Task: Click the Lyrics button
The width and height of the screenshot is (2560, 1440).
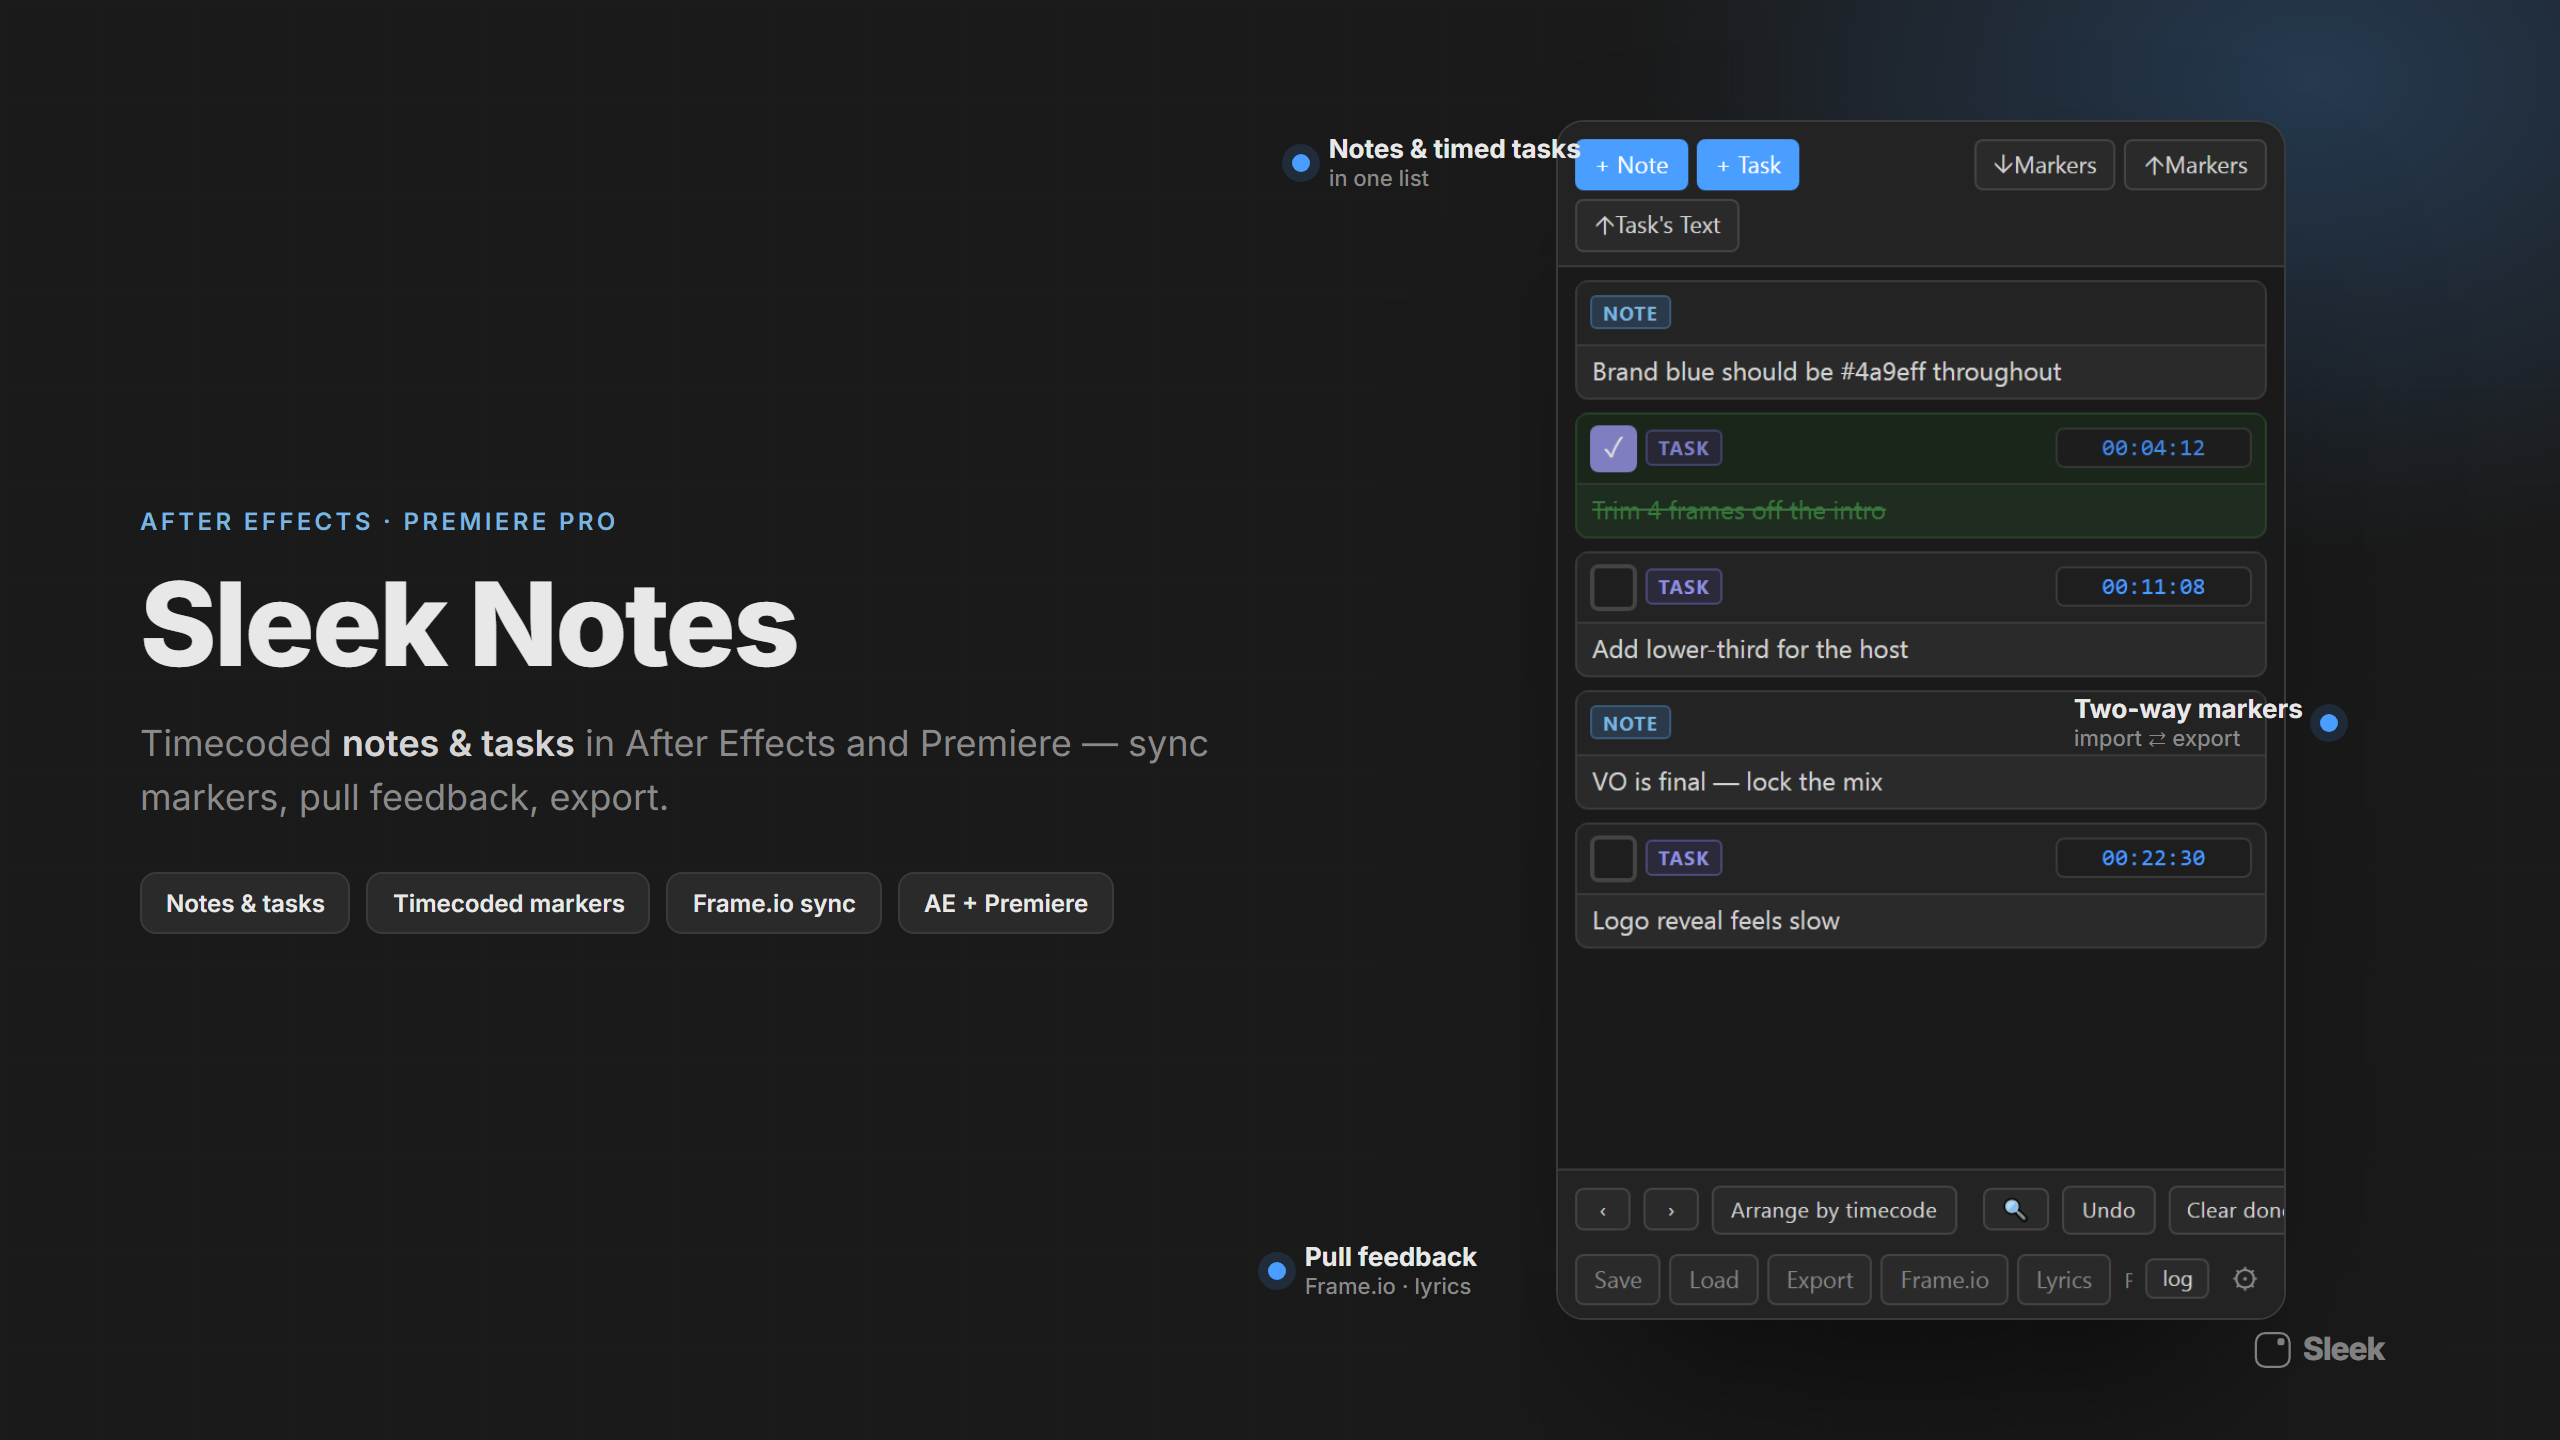Action: [2063, 1280]
